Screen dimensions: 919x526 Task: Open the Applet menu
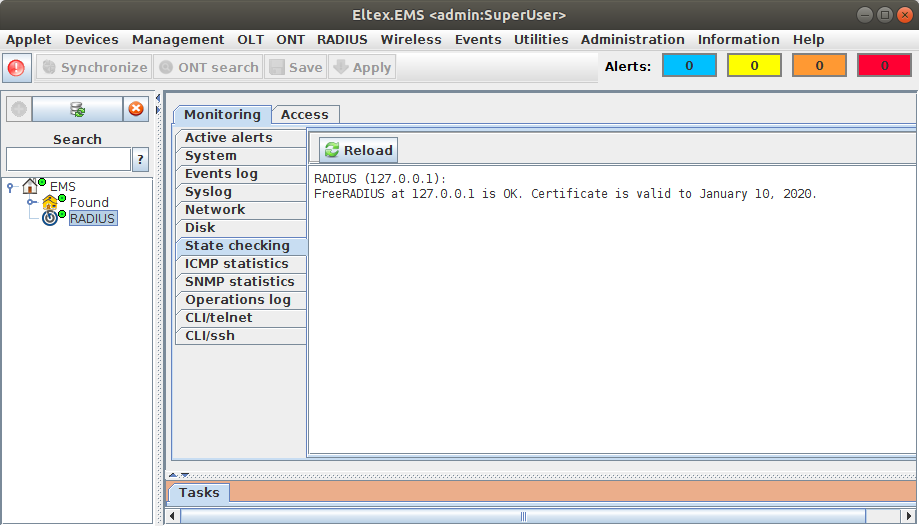29,39
